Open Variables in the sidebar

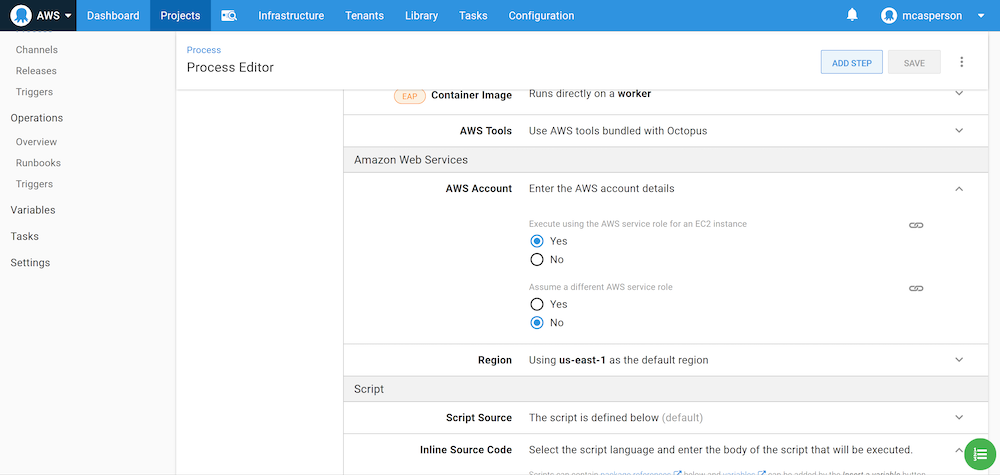[x=33, y=210]
